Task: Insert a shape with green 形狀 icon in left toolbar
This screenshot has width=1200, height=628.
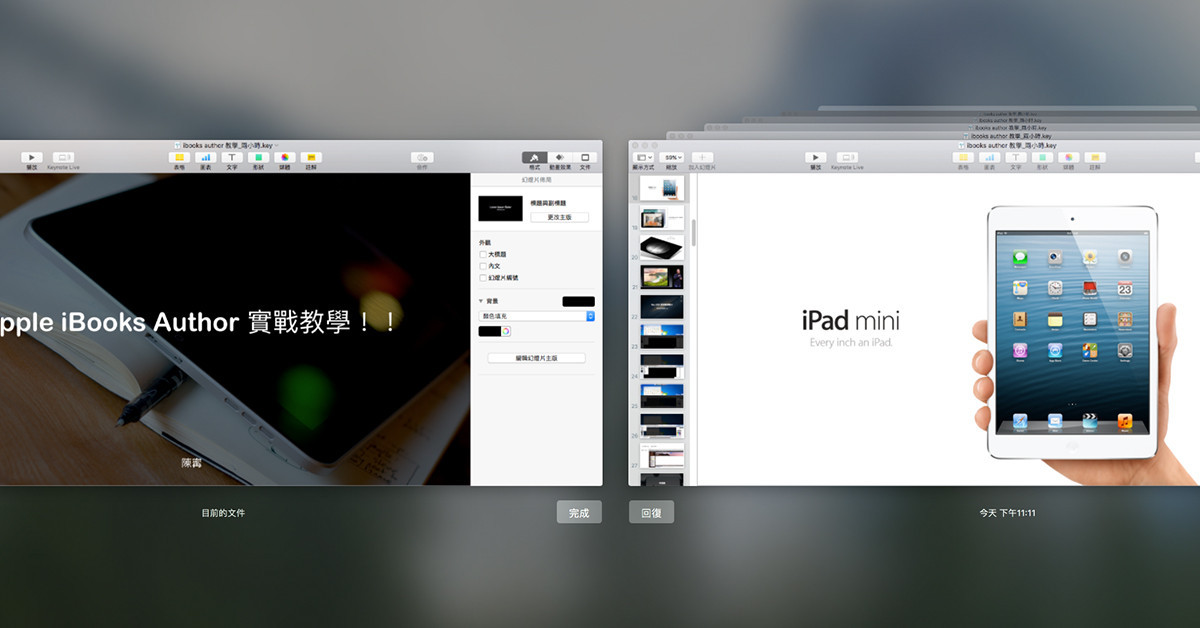Action: (258, 157)
